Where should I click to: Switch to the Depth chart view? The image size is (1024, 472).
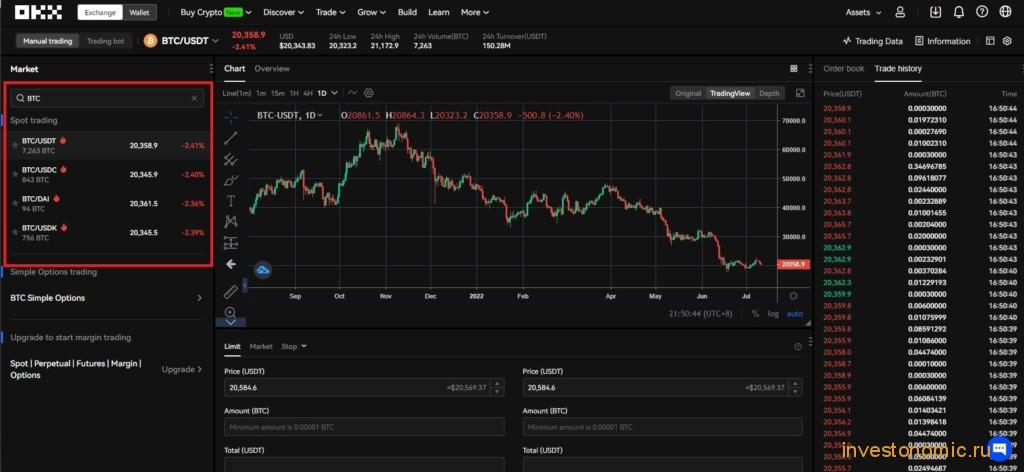point(769,93)
